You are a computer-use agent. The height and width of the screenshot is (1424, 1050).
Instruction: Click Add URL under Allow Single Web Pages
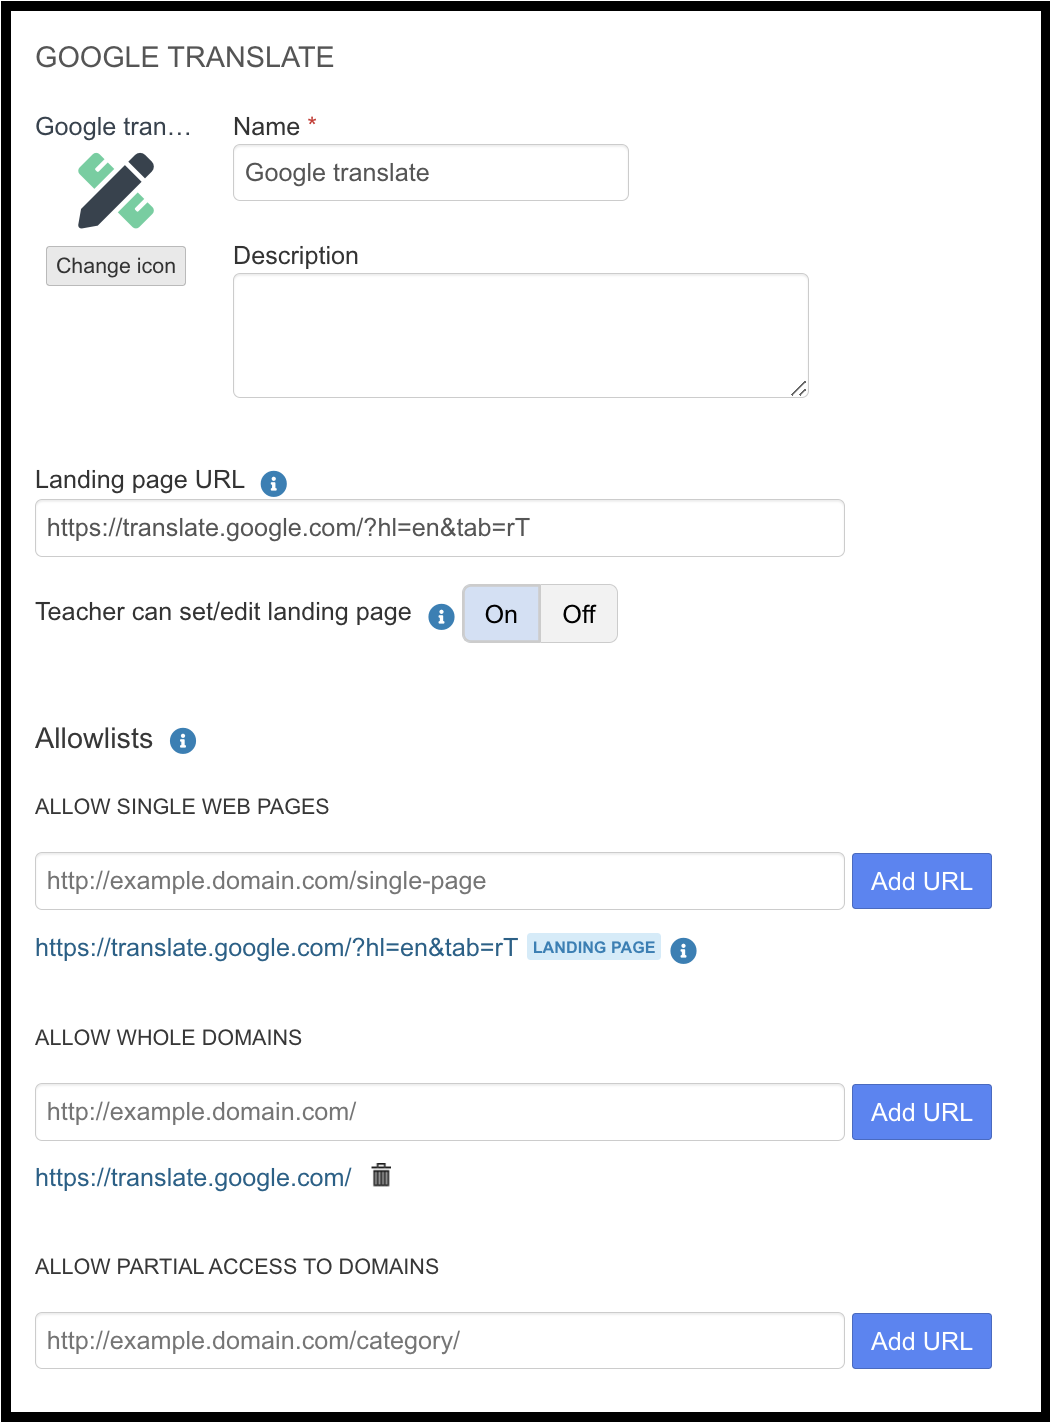pos(920,881)
